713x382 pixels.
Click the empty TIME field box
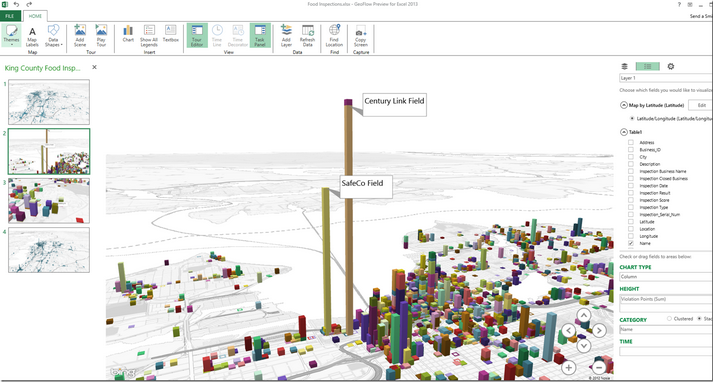(666, 351)
